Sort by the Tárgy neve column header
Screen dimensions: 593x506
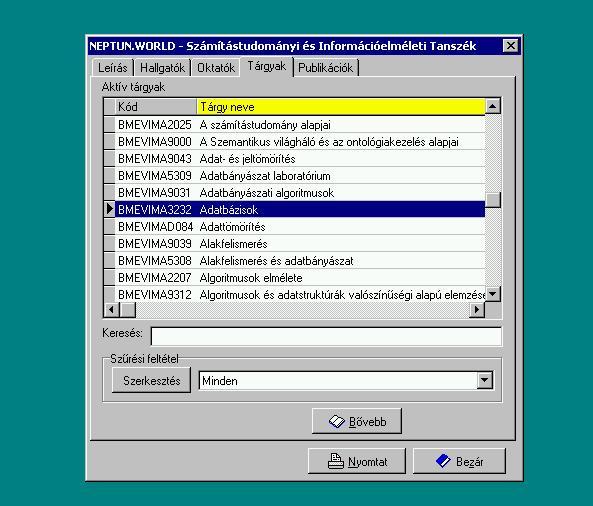pos(341,107)
